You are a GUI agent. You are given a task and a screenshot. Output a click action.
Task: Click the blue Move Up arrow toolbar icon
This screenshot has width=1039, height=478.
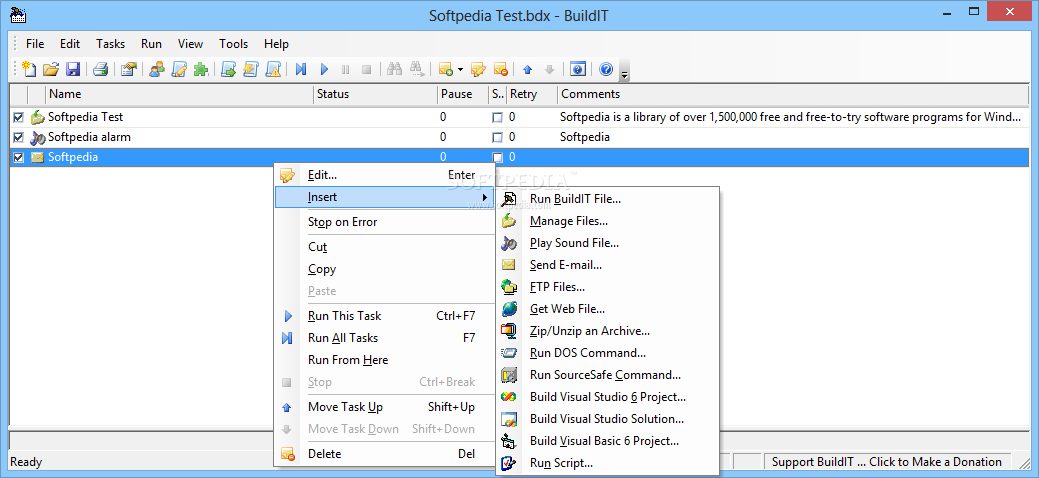pyautogui.click(x=527, y=68)
